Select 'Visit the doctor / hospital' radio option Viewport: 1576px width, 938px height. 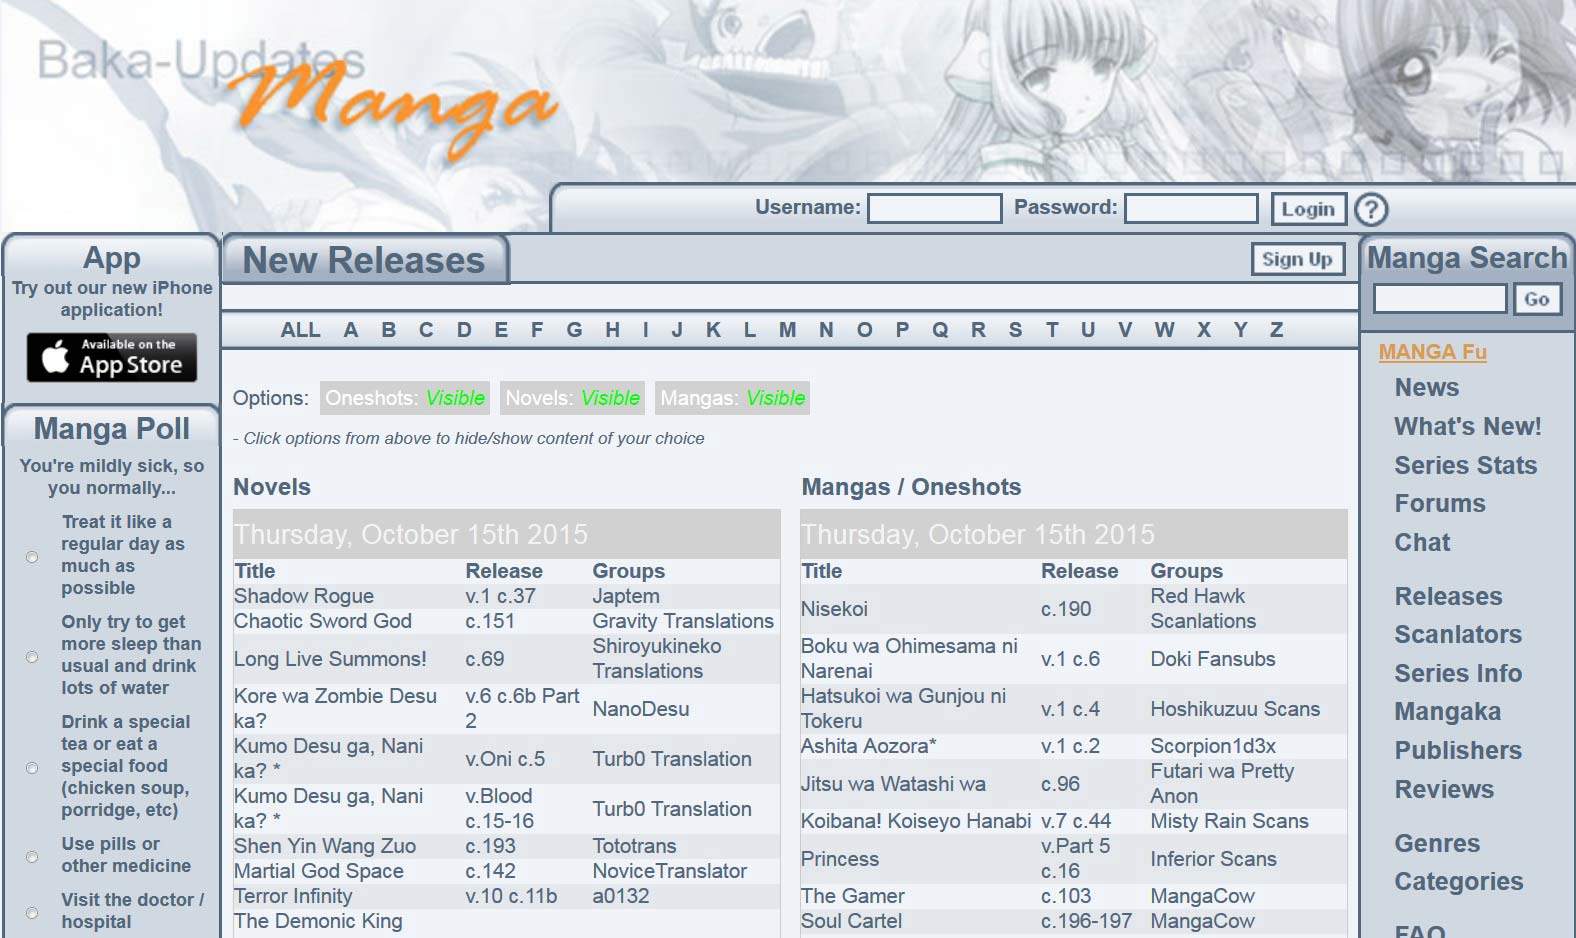click(x=32, y=912)
